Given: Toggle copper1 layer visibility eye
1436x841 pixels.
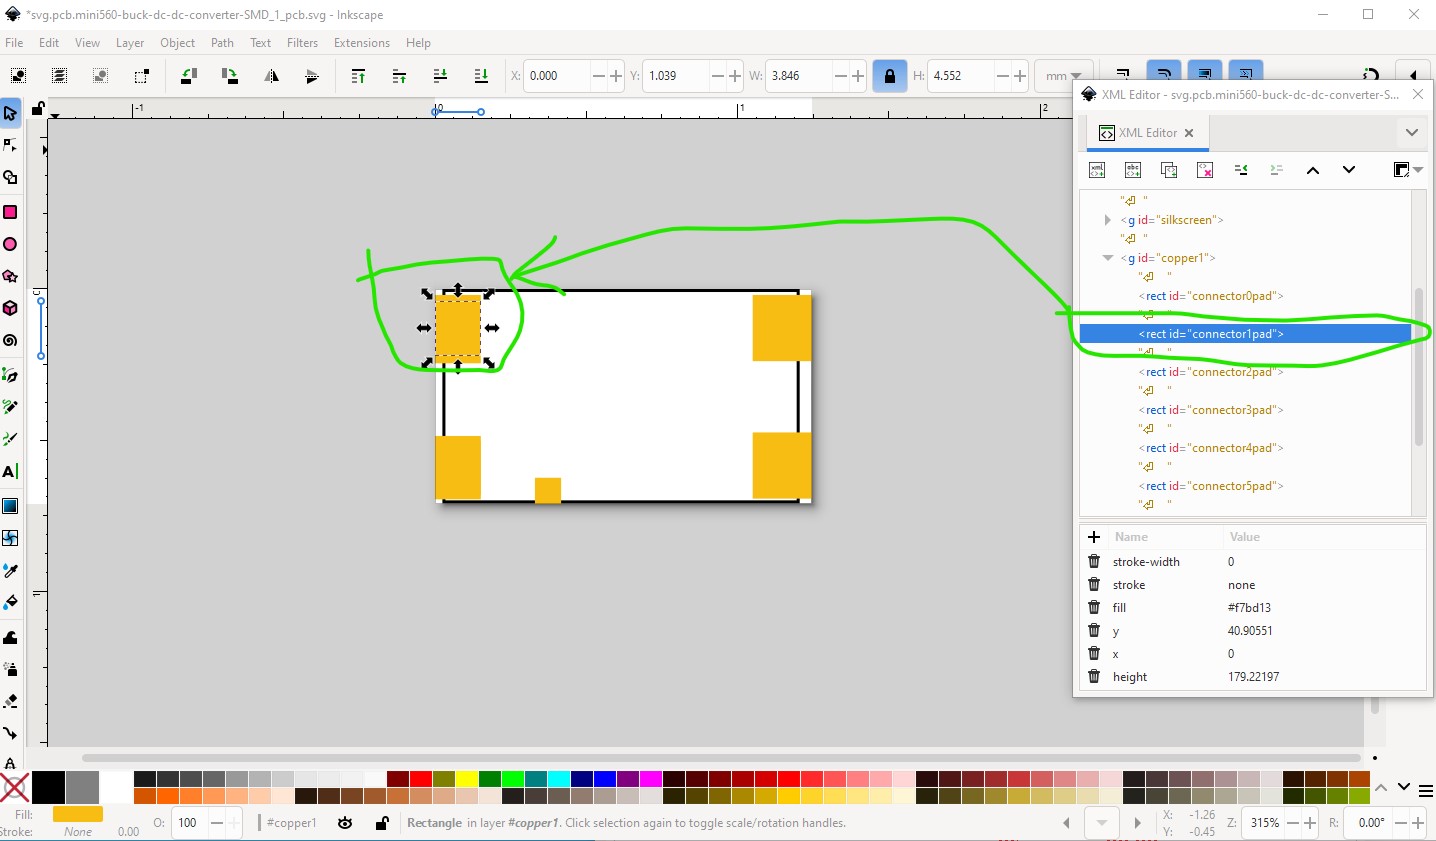Looking at the screenshot, I should [x=345, y=823].
